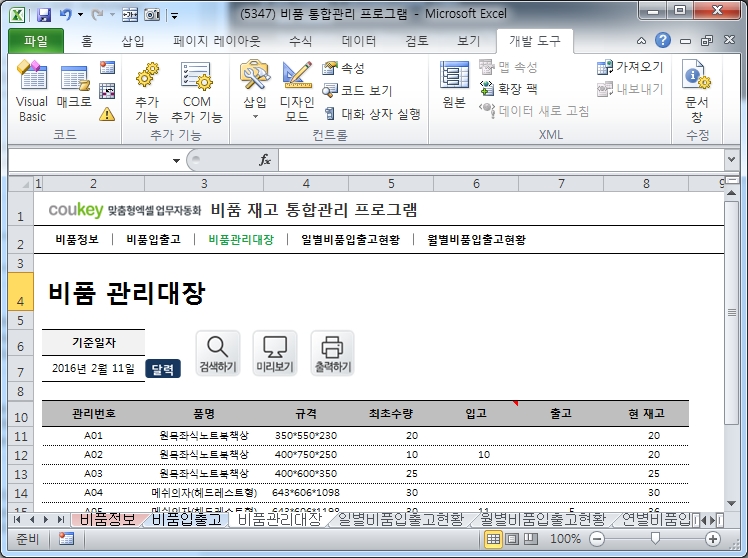The width and height of the screenshot is (748, 558).
Task: Open macro security warning icon
Action: click(x=107, y=114)
